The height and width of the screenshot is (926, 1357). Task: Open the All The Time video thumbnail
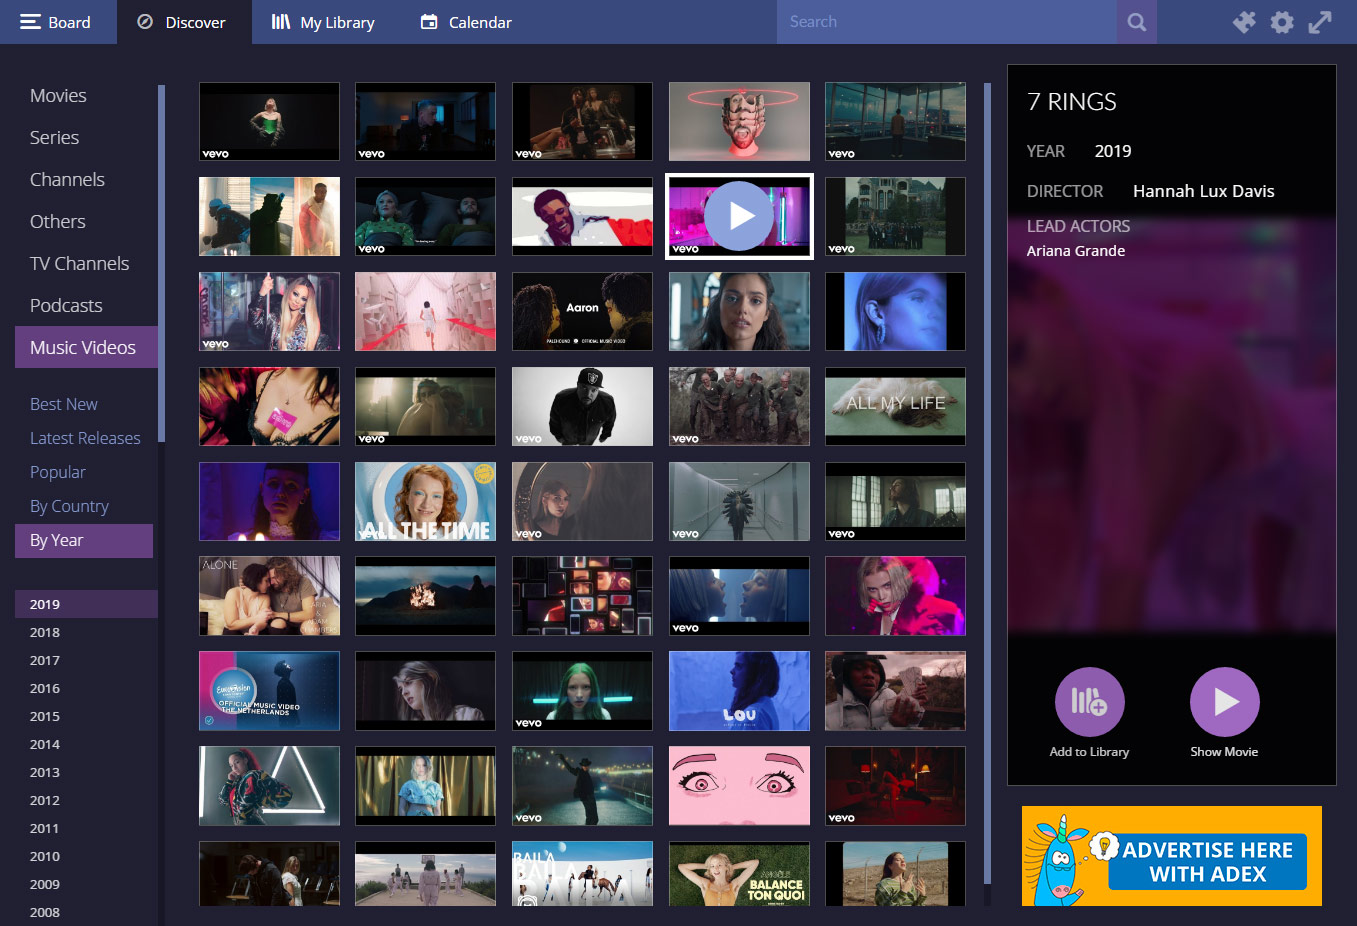[425, 501]
